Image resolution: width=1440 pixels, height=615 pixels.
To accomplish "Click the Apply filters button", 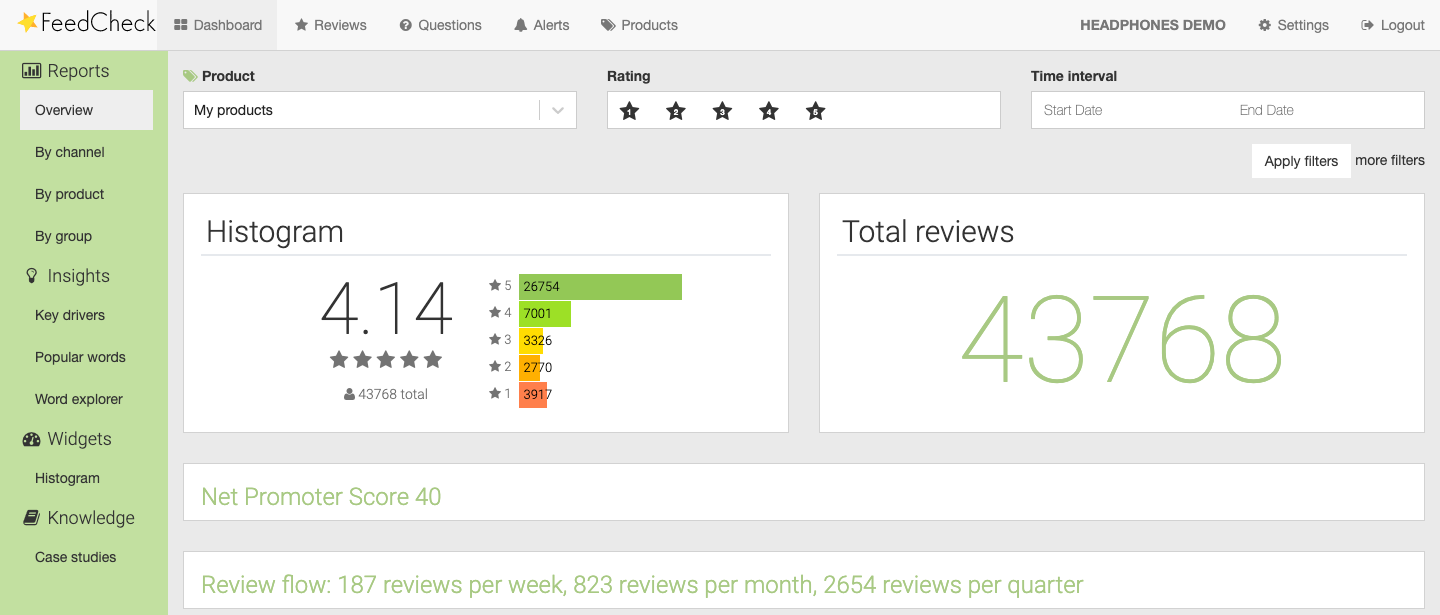I will [x=1301, y=161].
